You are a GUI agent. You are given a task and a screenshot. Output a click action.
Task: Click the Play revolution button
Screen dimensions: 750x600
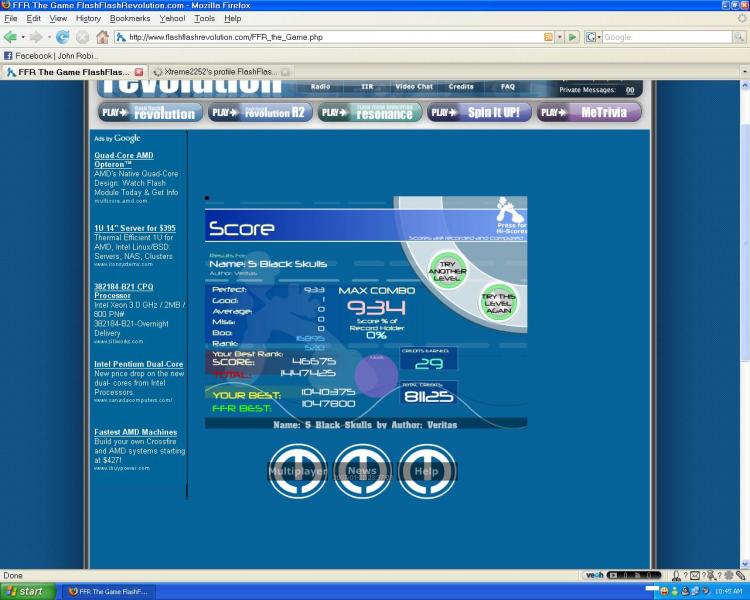click(150, 112)
